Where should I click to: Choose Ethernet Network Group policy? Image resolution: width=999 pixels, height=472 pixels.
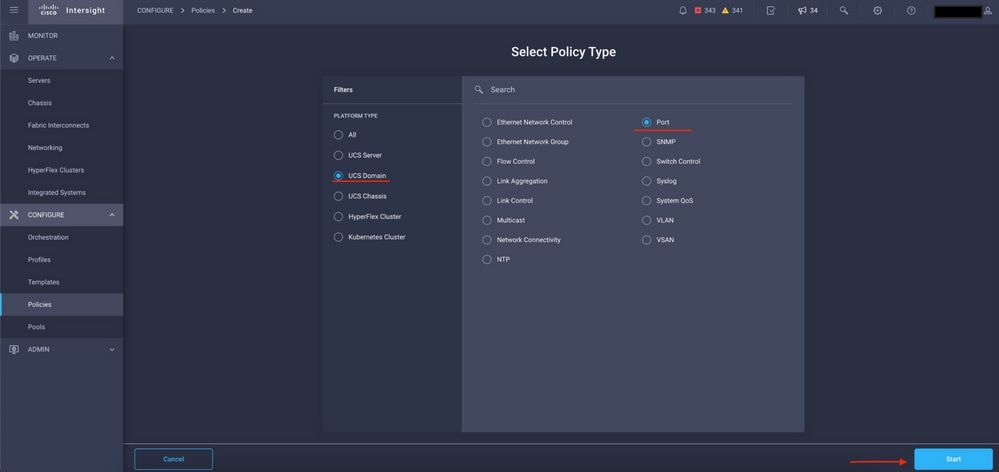click(487, 142)
